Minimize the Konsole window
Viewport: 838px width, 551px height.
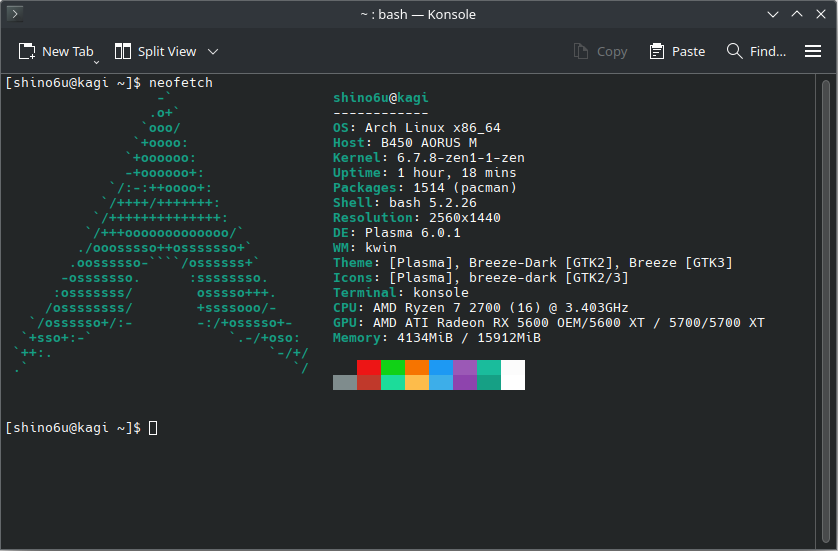pos(773,14)
